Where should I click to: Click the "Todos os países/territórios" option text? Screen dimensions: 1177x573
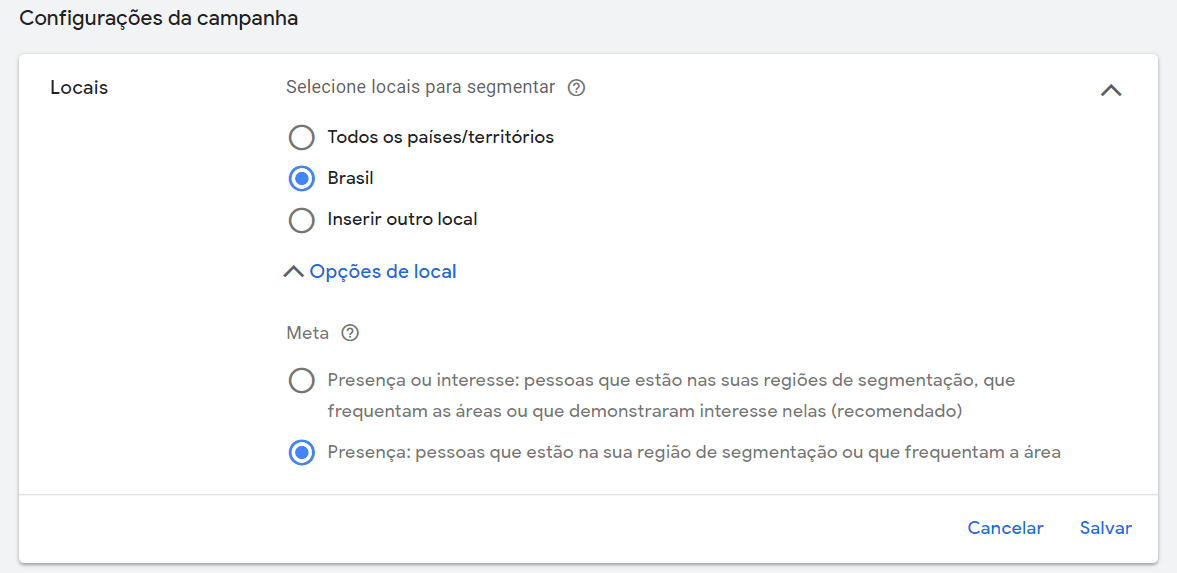[440, 137]
